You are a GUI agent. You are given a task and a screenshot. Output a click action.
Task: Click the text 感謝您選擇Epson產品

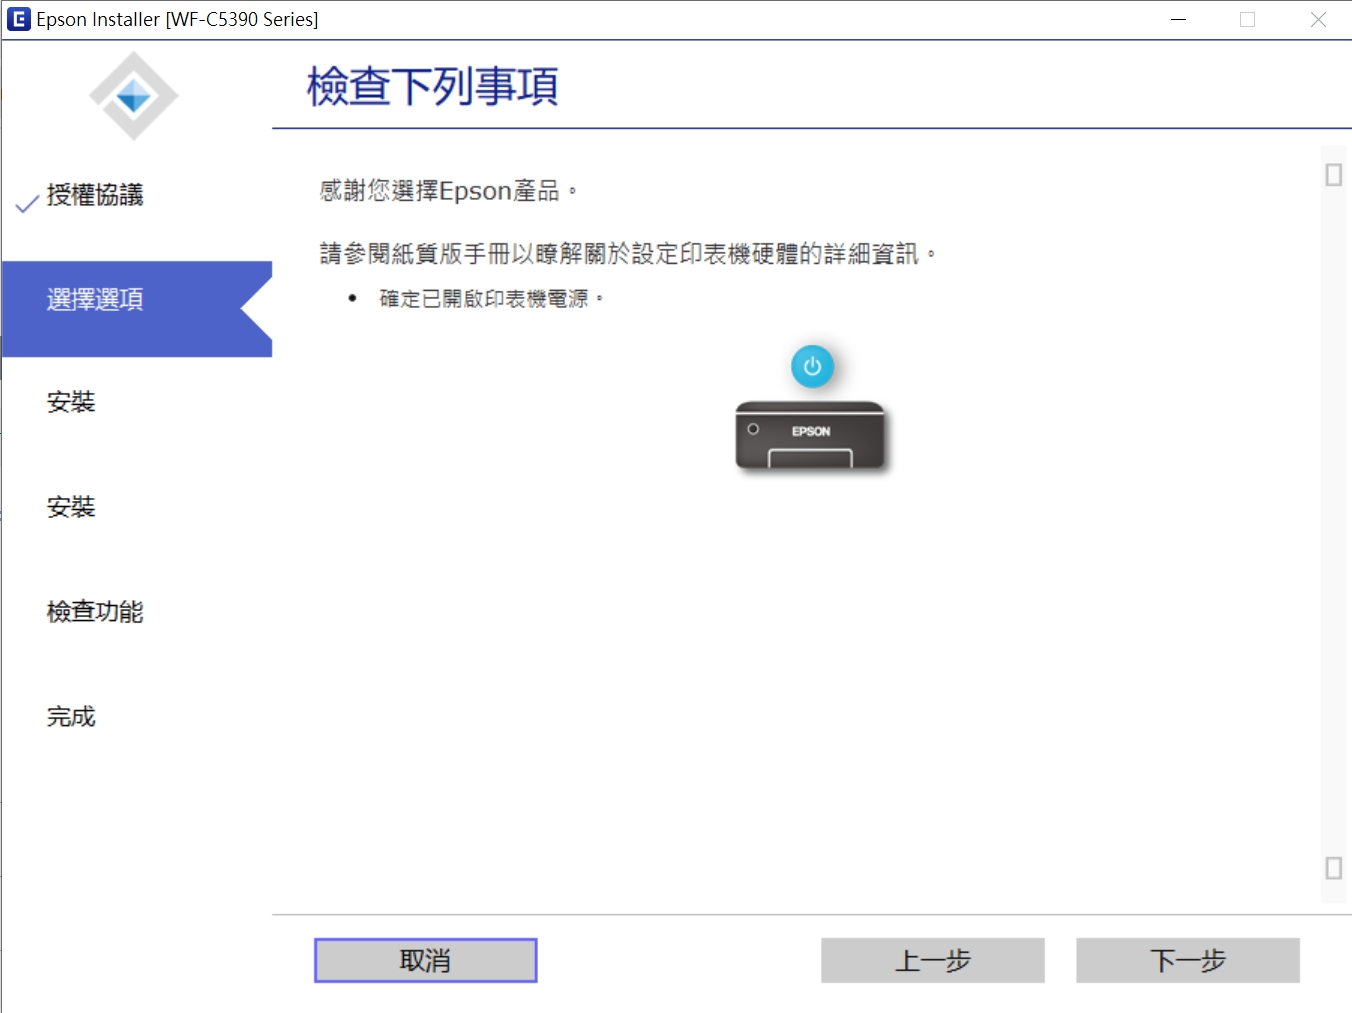point(448,190)
